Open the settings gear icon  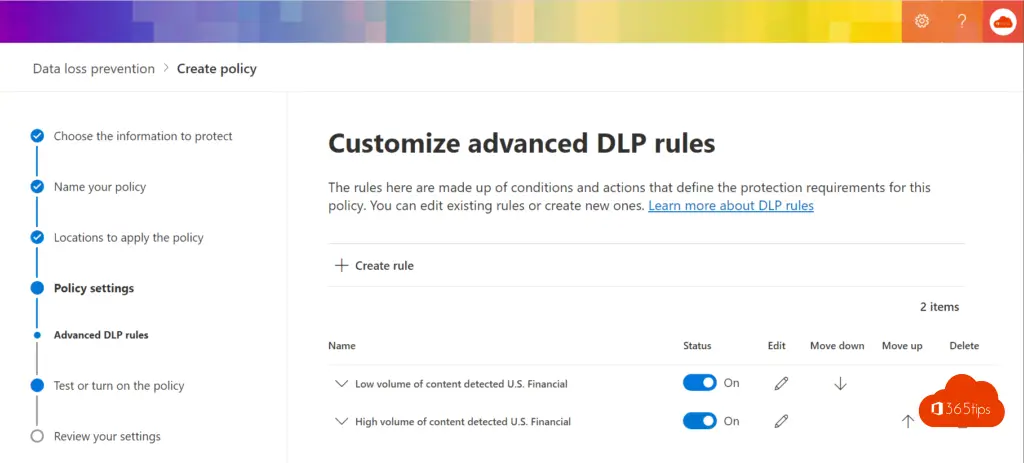(922, 21)
